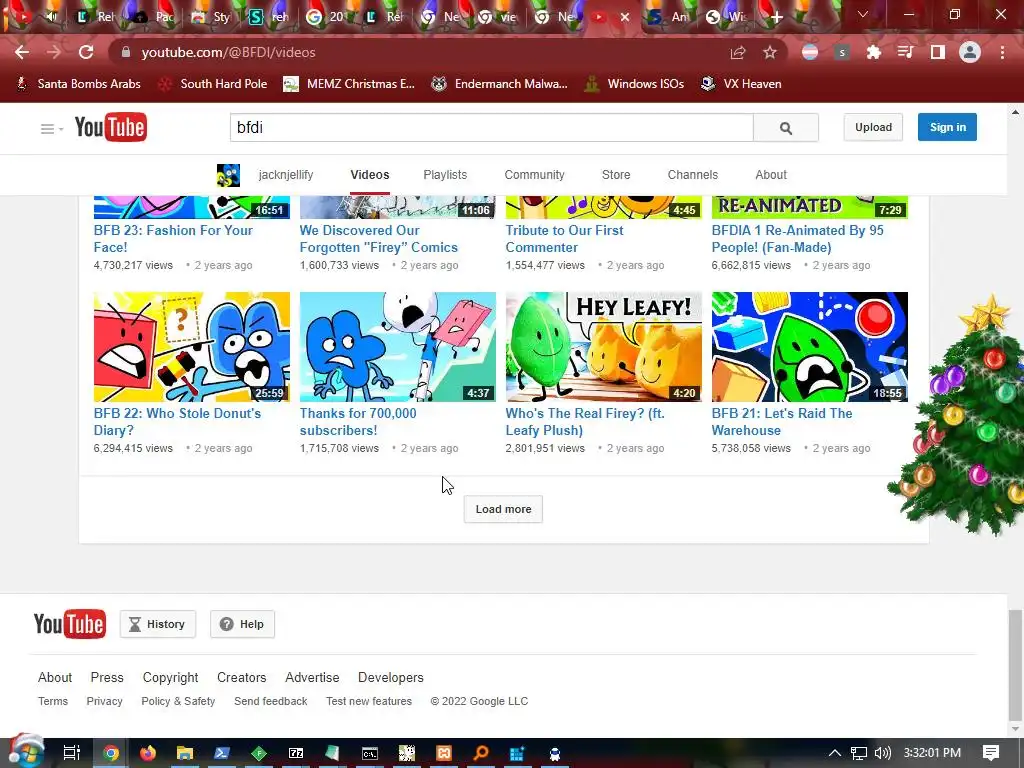Reload the current page

(x=86, y=52)
